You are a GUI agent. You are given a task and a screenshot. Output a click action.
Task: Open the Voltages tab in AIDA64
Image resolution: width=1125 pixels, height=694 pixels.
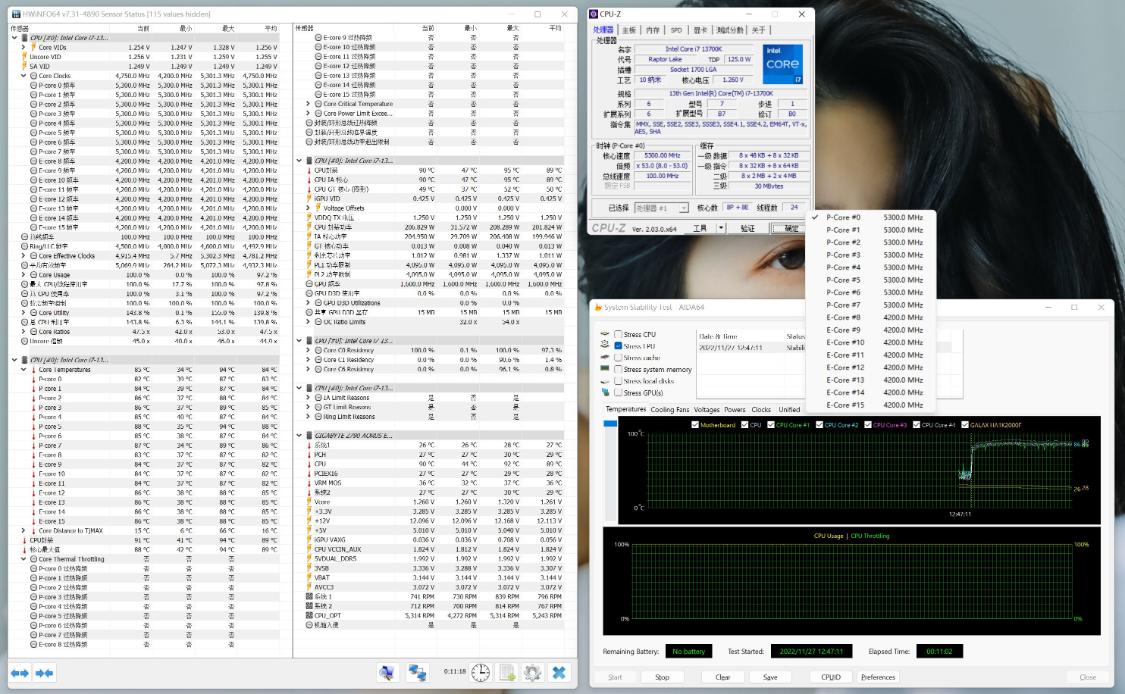707,409
